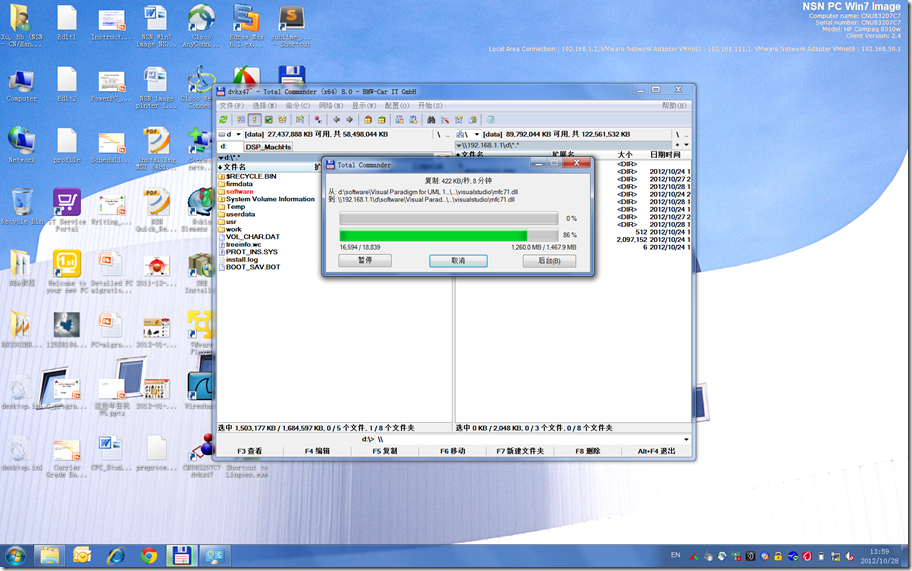Cancel the copy with 取消 button
Image resolution: width=912 pixels, height=571 pixels.
(x=458, y=260)
